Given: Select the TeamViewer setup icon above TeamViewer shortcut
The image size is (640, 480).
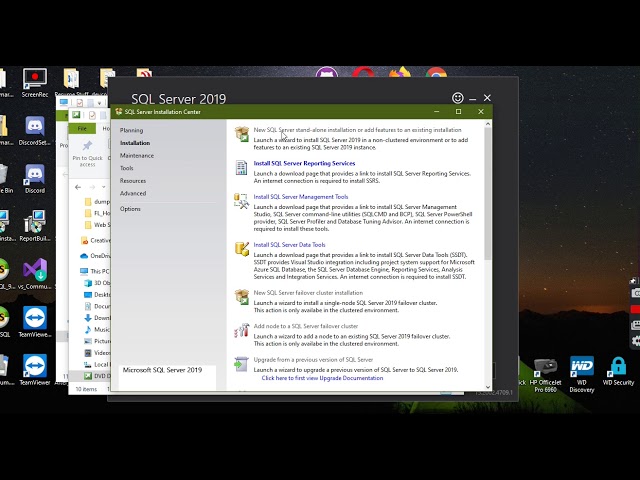Looking at the screenshot, I should (35, 323).
